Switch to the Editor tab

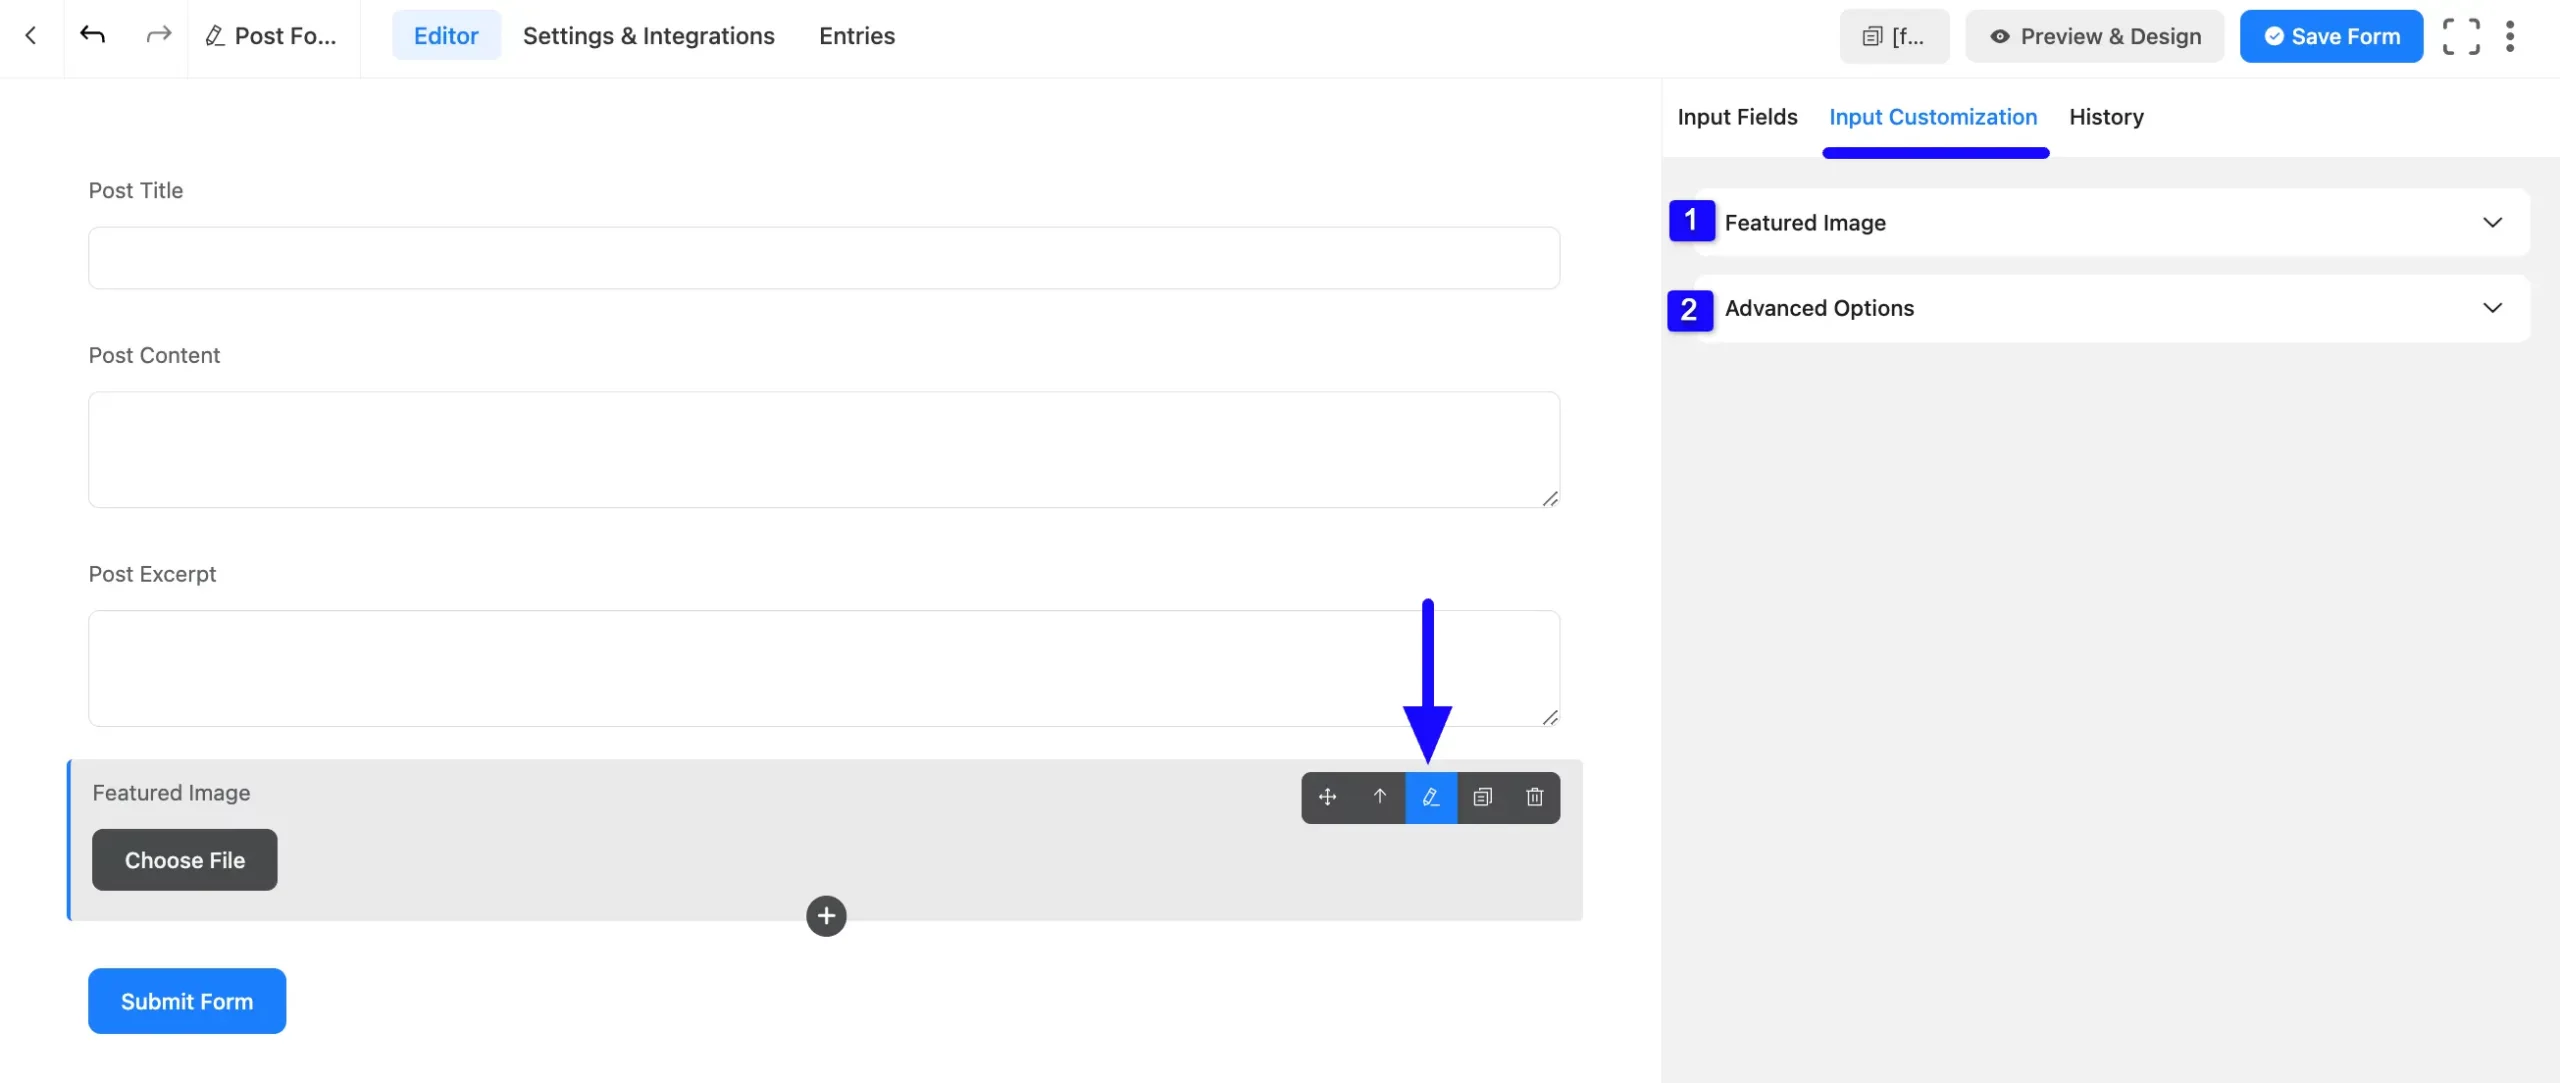point(446,36)
